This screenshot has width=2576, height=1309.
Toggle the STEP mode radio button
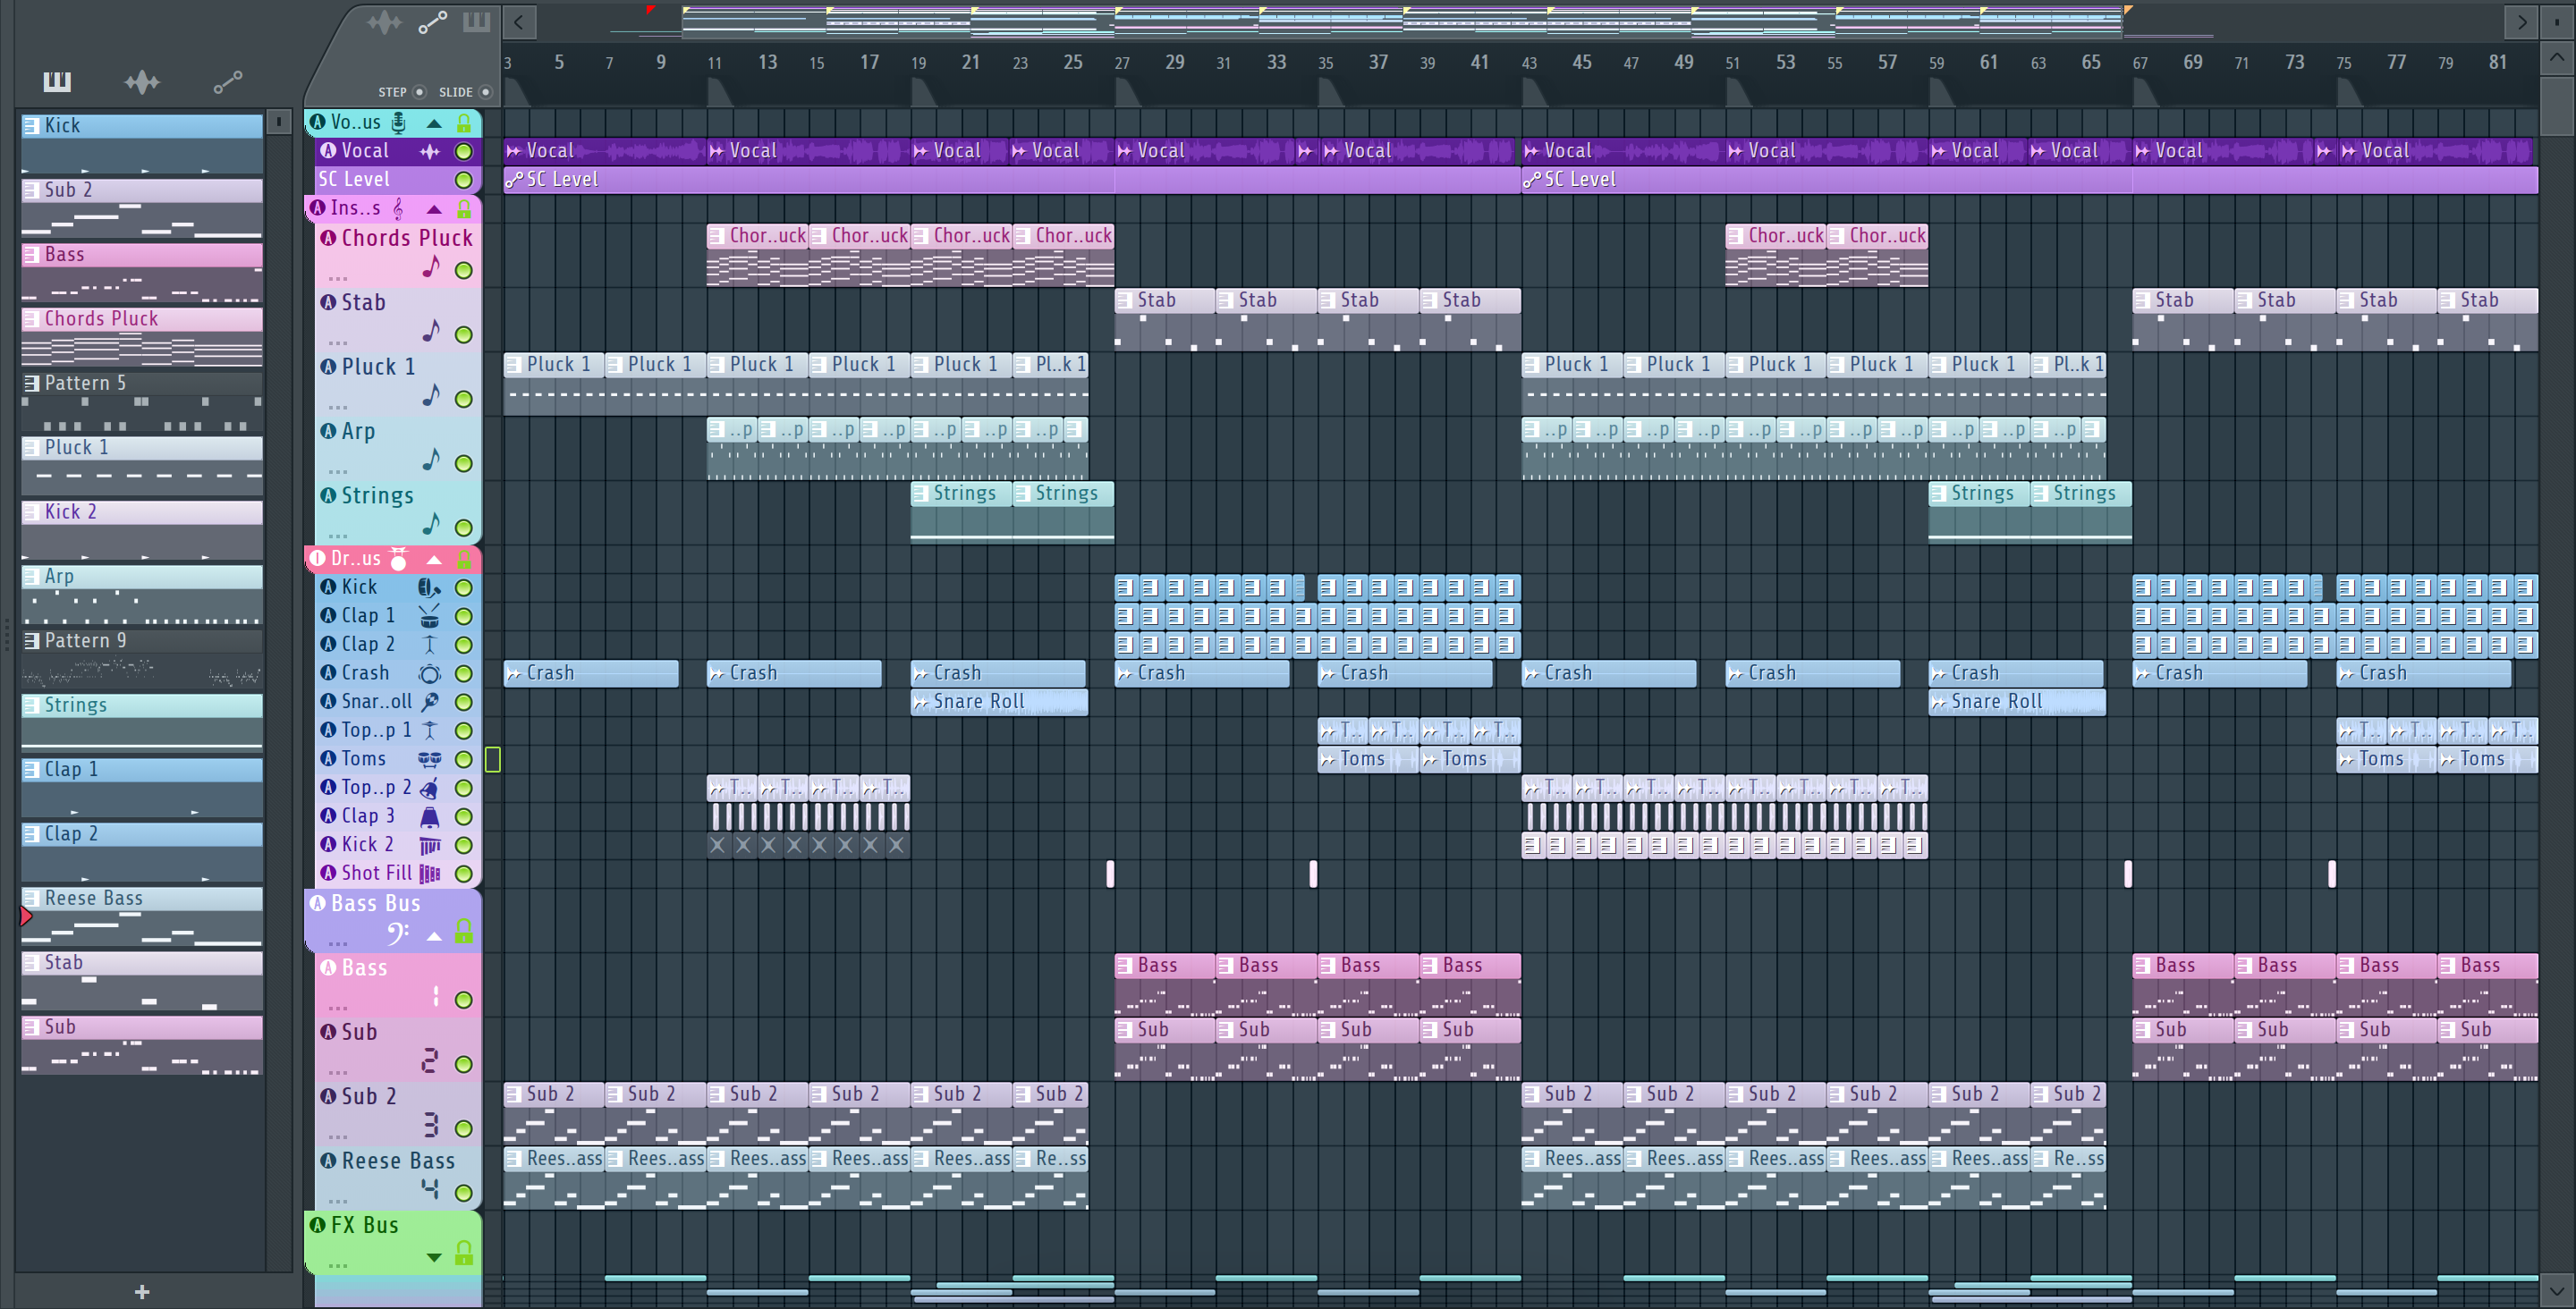point(420,92)
